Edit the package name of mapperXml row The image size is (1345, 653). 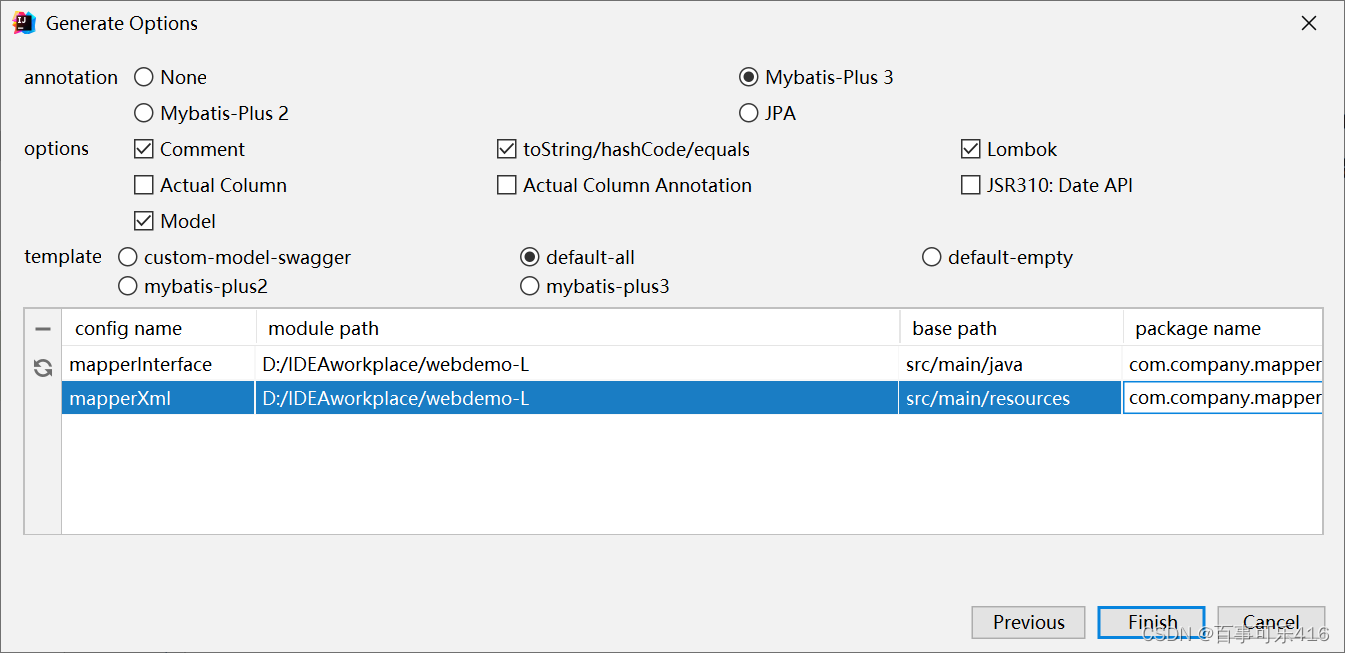tap(1222, 397)
